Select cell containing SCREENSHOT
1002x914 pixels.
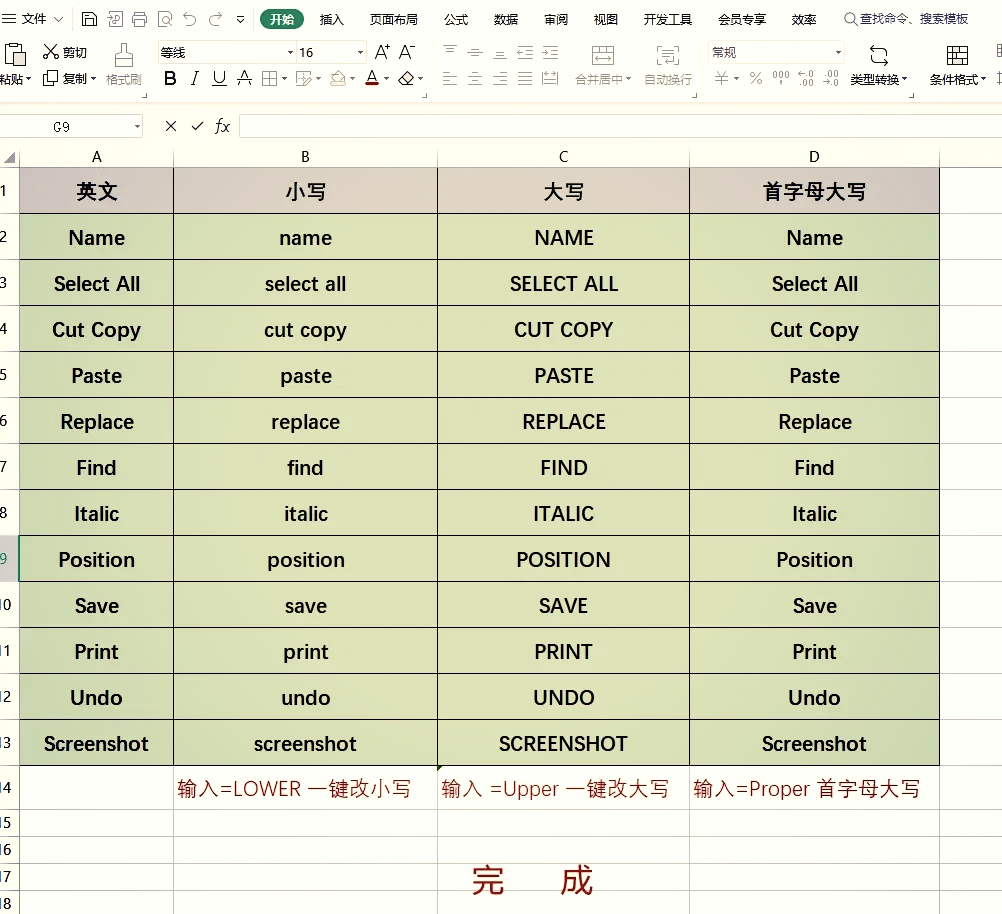564,743
